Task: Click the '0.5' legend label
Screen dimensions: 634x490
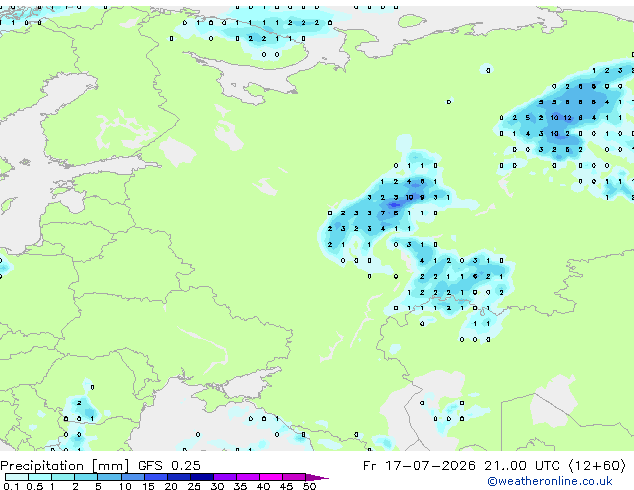Action: [35, 486]
